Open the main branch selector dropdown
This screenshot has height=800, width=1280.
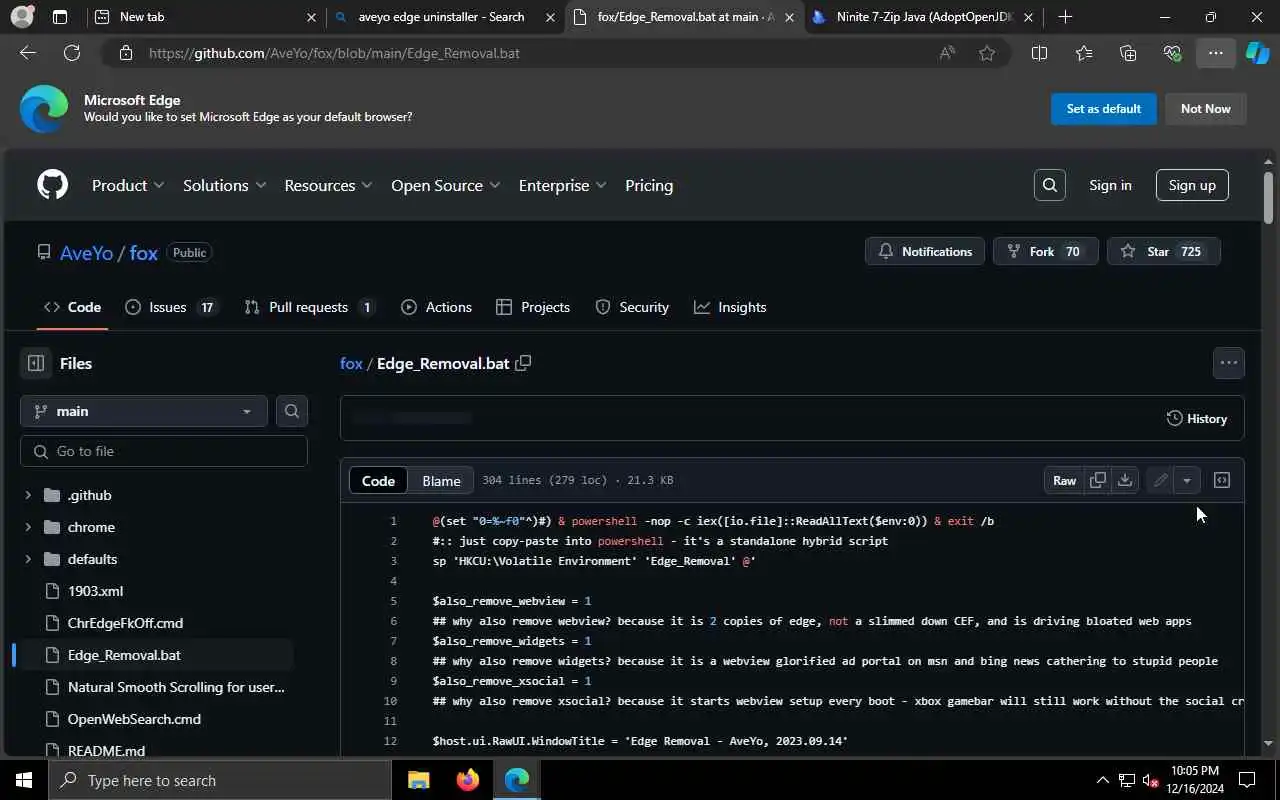(x=144, y=411)
